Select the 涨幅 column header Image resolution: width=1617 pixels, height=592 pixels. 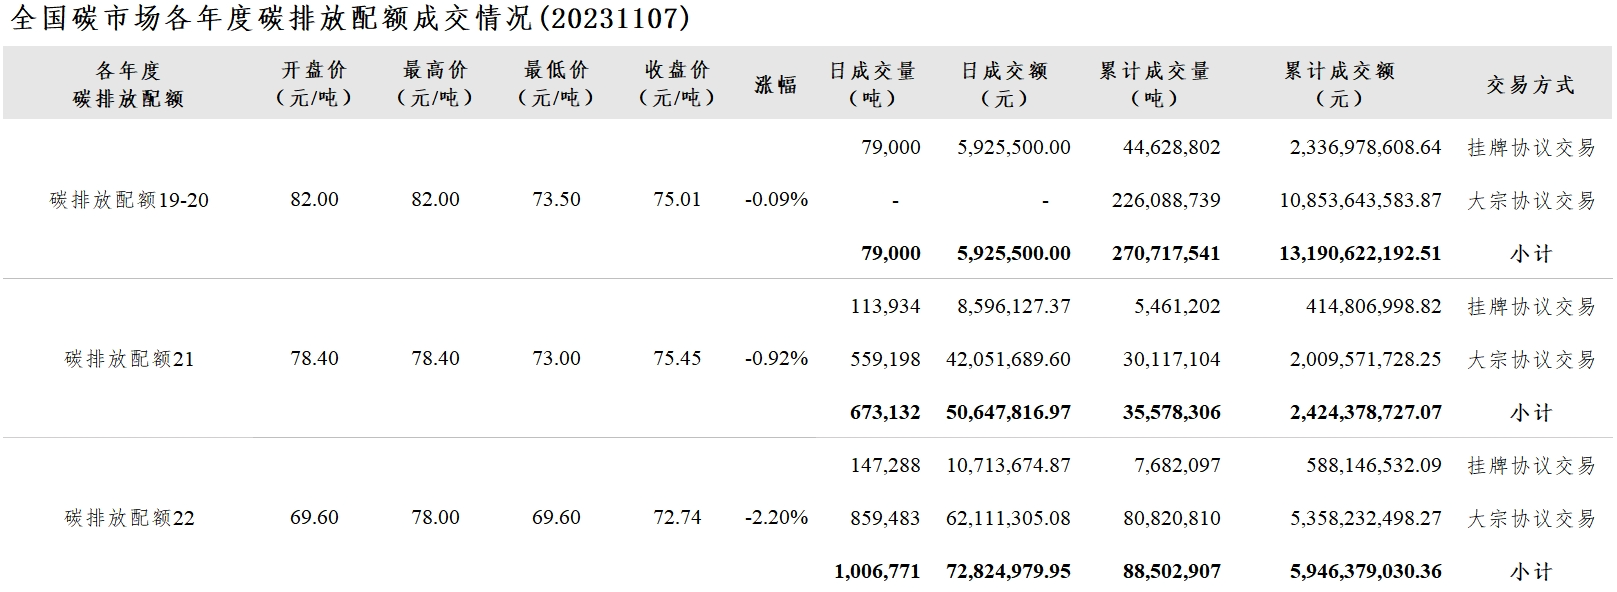coord(776,85)
